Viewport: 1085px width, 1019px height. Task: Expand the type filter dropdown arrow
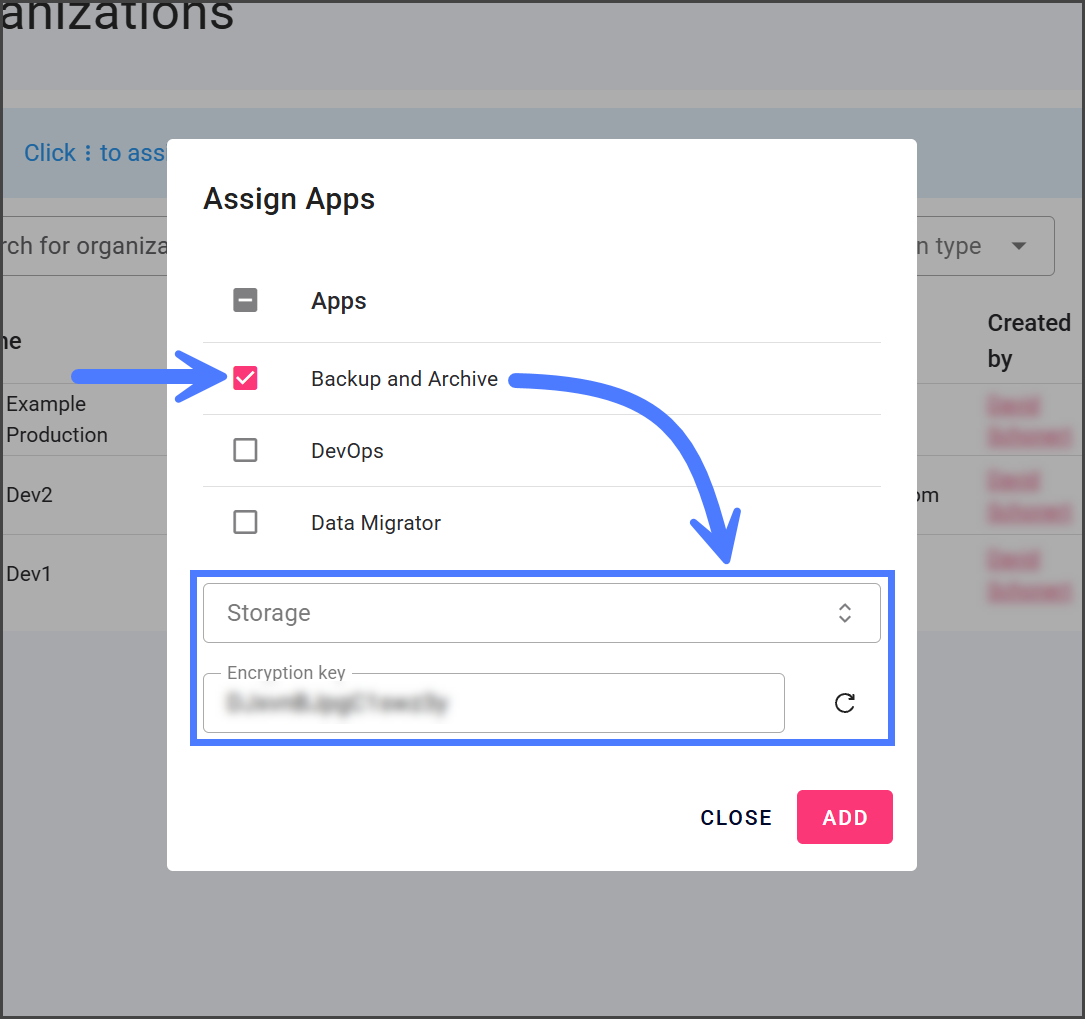[x=1019, y=246]
